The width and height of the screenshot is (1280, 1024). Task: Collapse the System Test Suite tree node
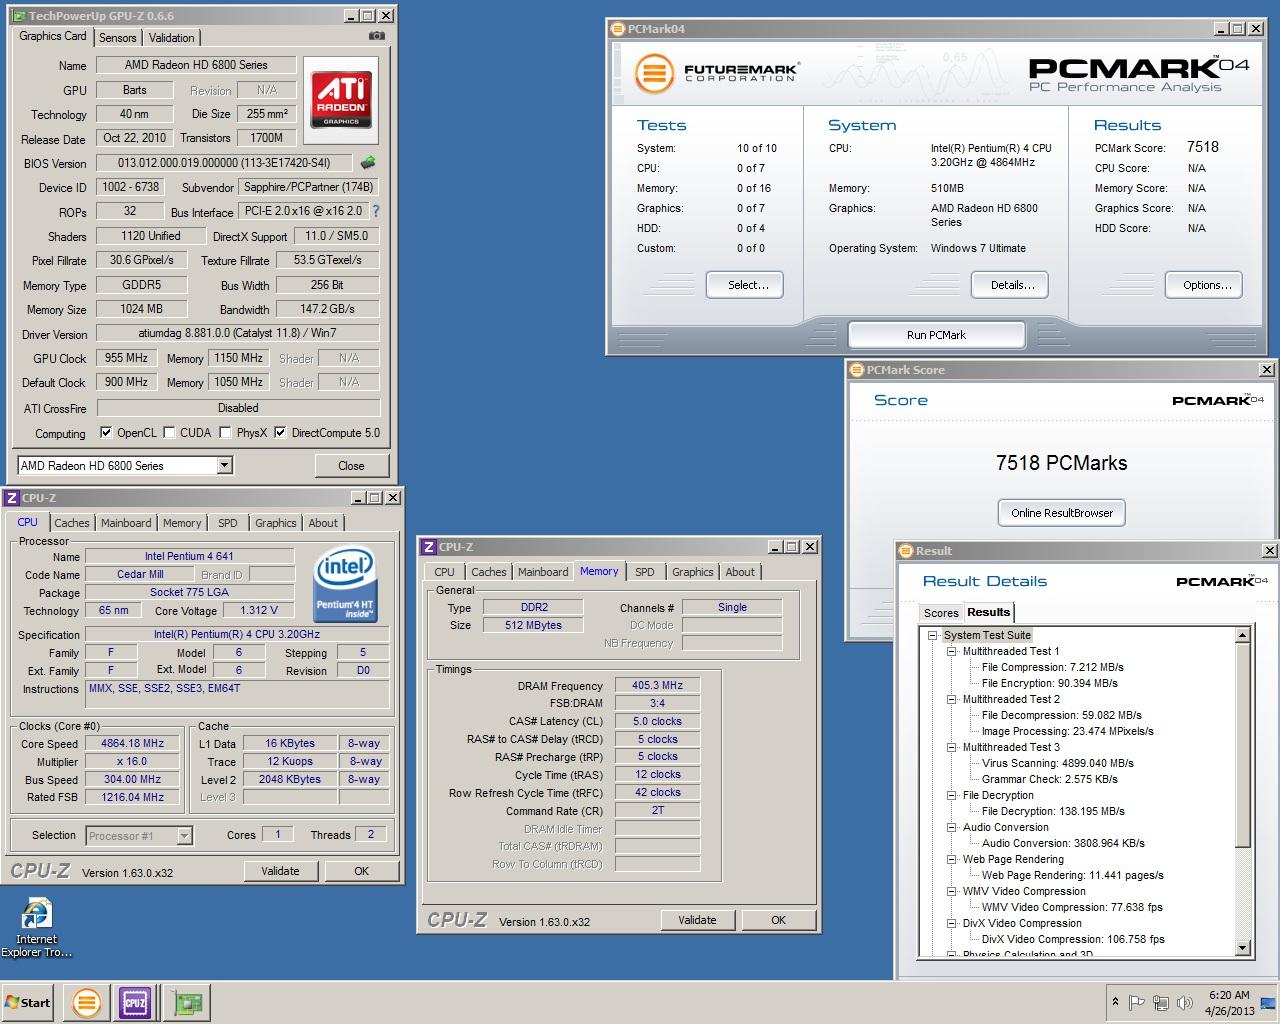pyautogui.click(x=932, y=635)
